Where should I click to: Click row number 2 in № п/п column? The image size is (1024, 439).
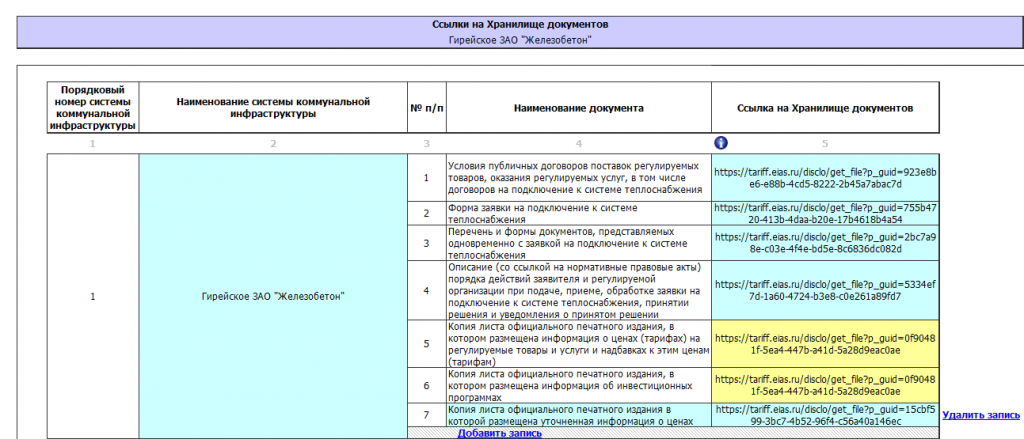click(426, 214)
